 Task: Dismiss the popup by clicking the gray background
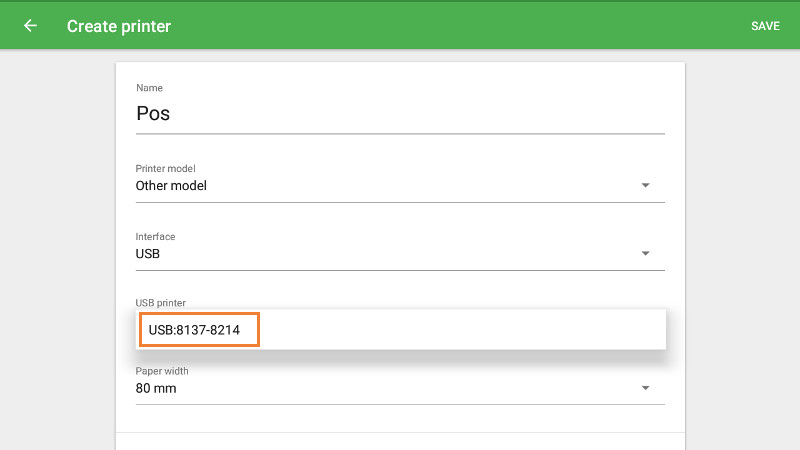click(x=740, y=250)
